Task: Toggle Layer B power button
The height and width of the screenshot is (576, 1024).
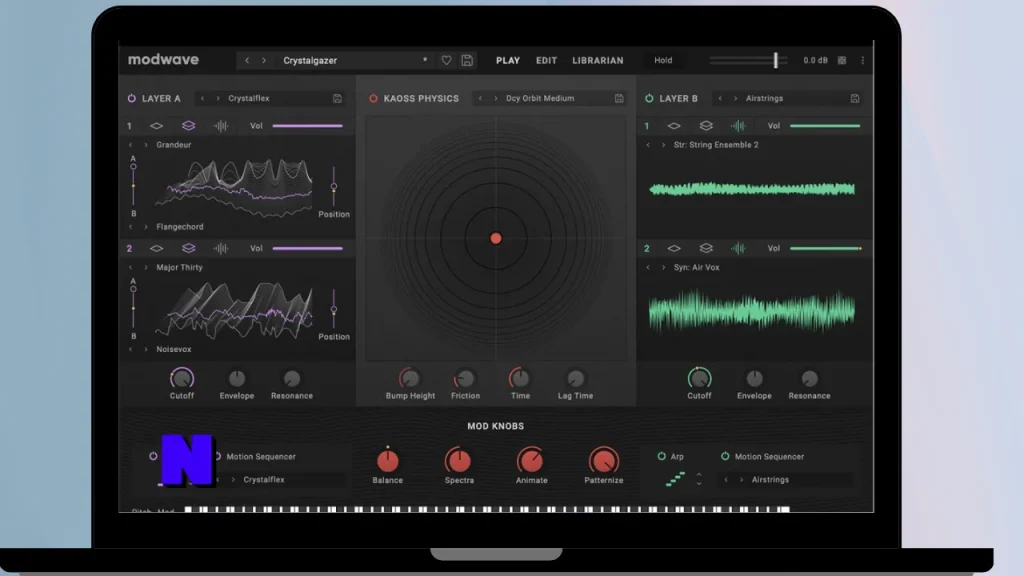Action: pos(649,99)
